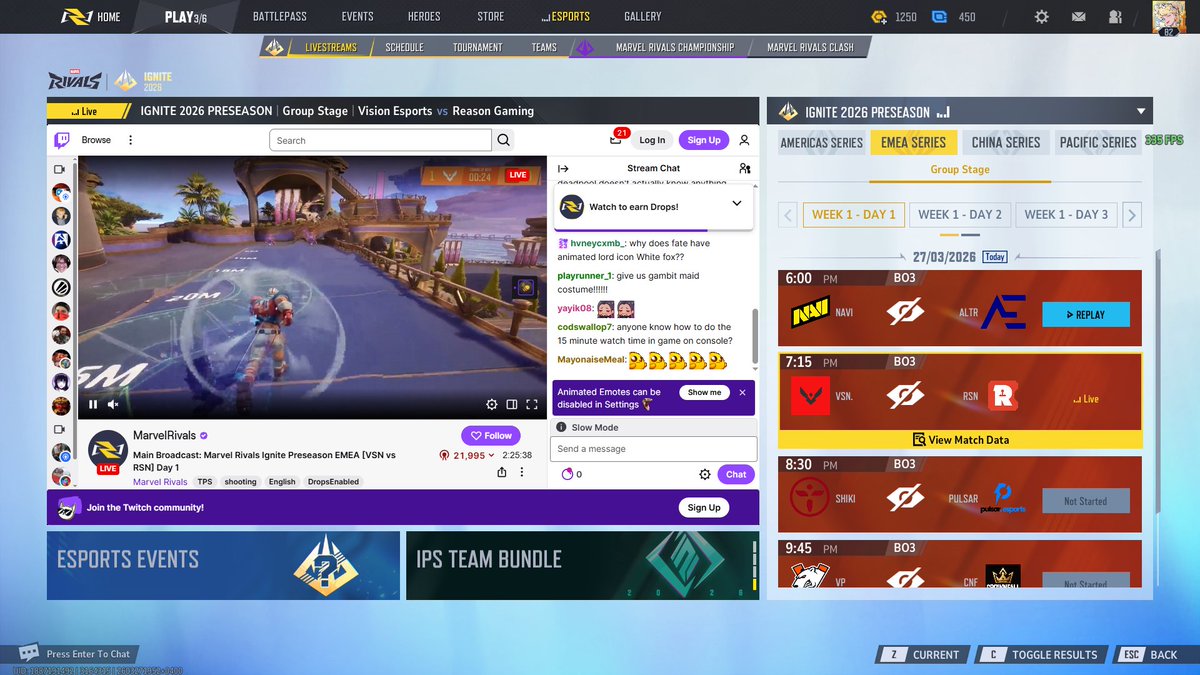
Task: Share the stream using share icon
Action: pos(501,472)
